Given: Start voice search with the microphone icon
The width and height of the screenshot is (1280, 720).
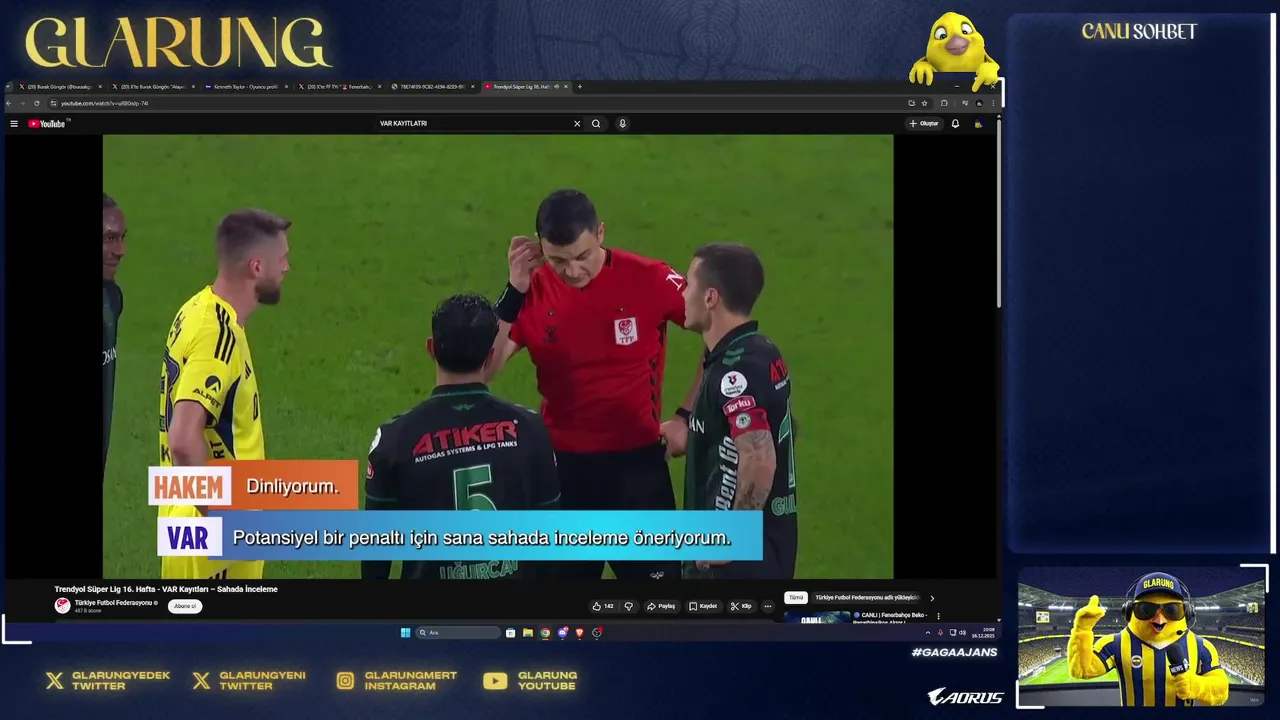Looking at the screenshot, I should pos(622,124).
